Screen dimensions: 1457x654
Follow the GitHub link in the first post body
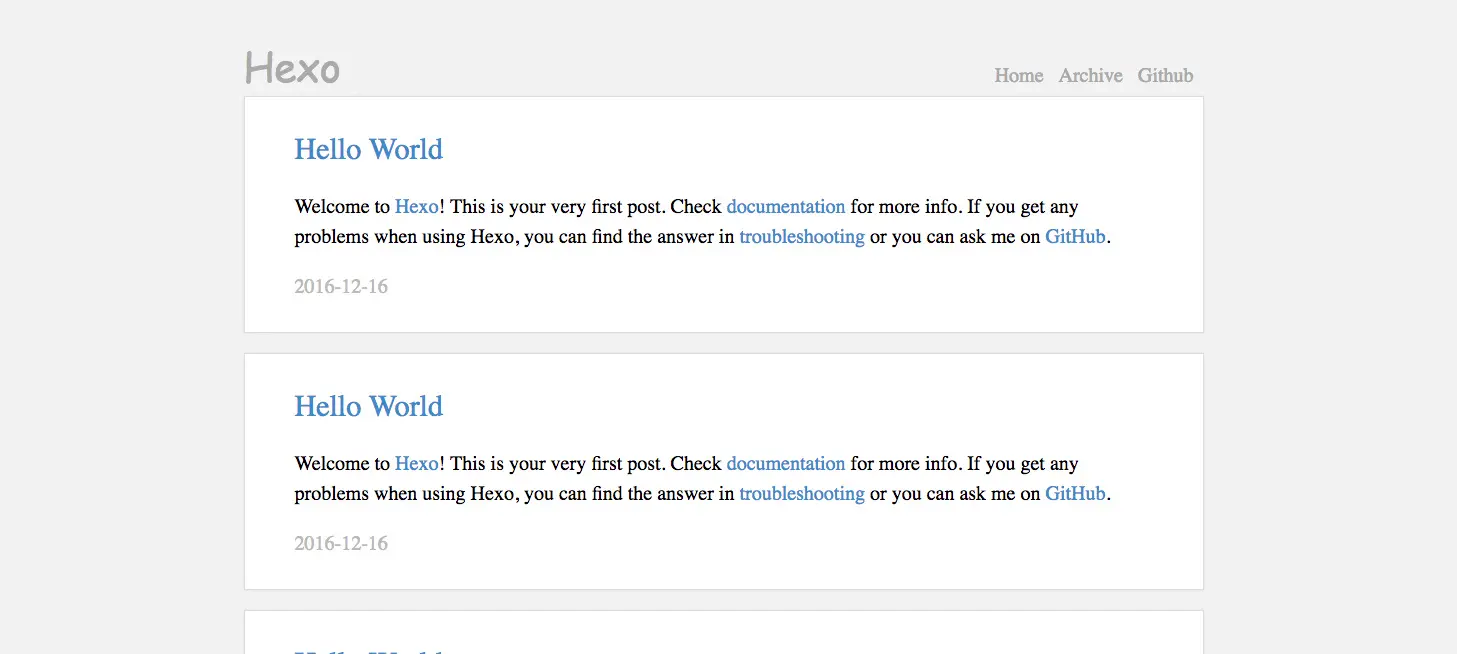pyautogui.click(x=1075, y=237)
